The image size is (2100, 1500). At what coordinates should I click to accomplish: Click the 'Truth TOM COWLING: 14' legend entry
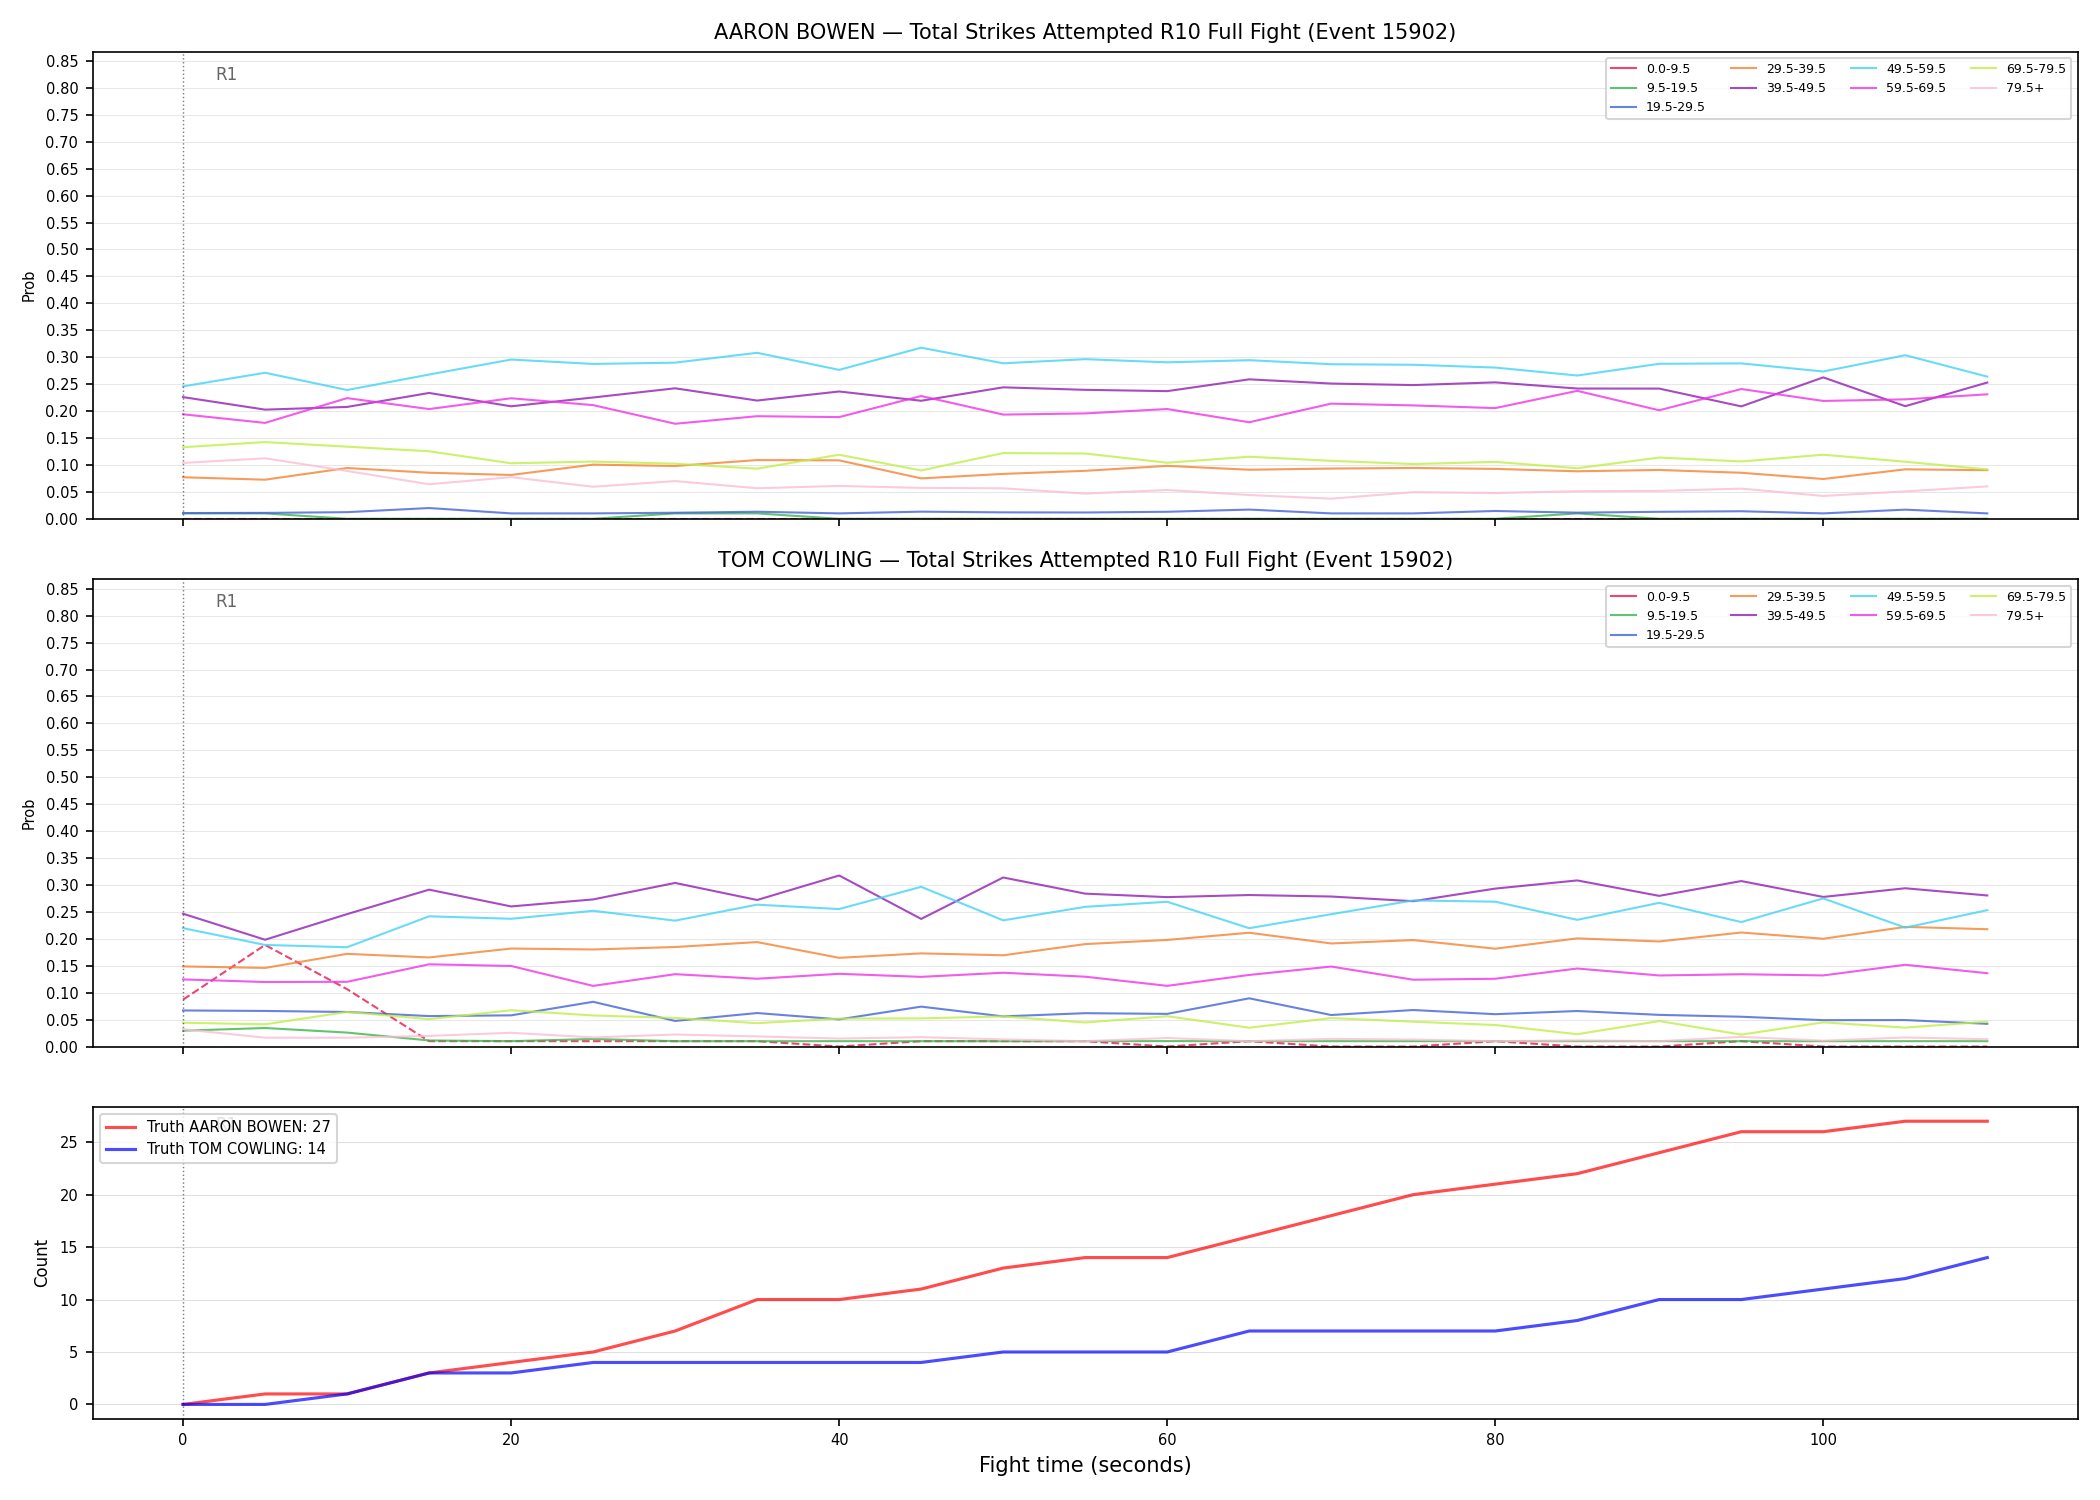click(x=216, y=1149)
